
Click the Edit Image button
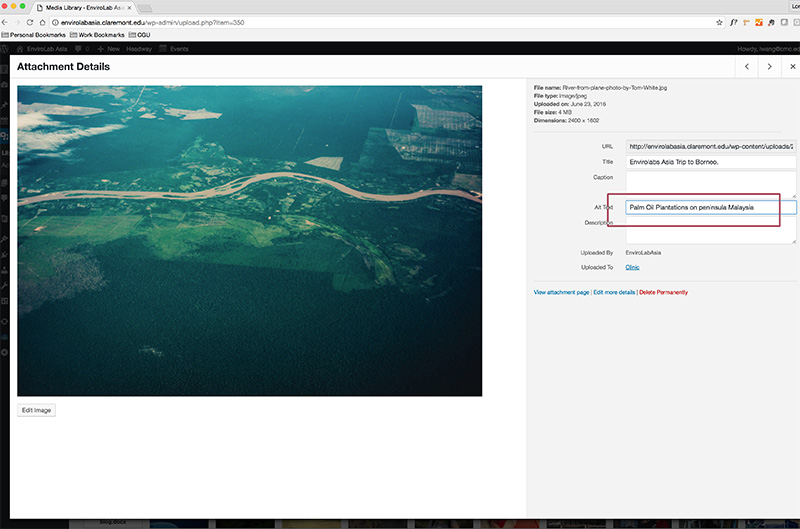36,410
